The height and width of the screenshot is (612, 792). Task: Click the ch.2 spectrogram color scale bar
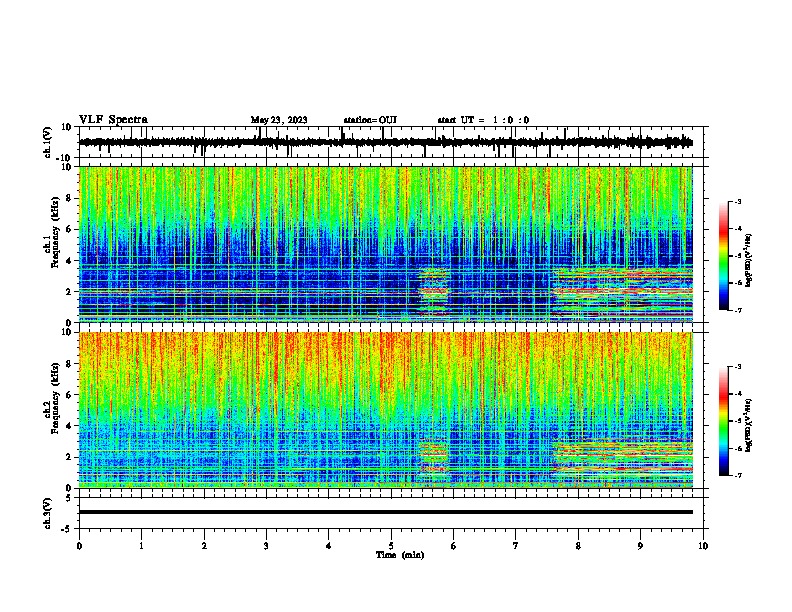point(724,421)
